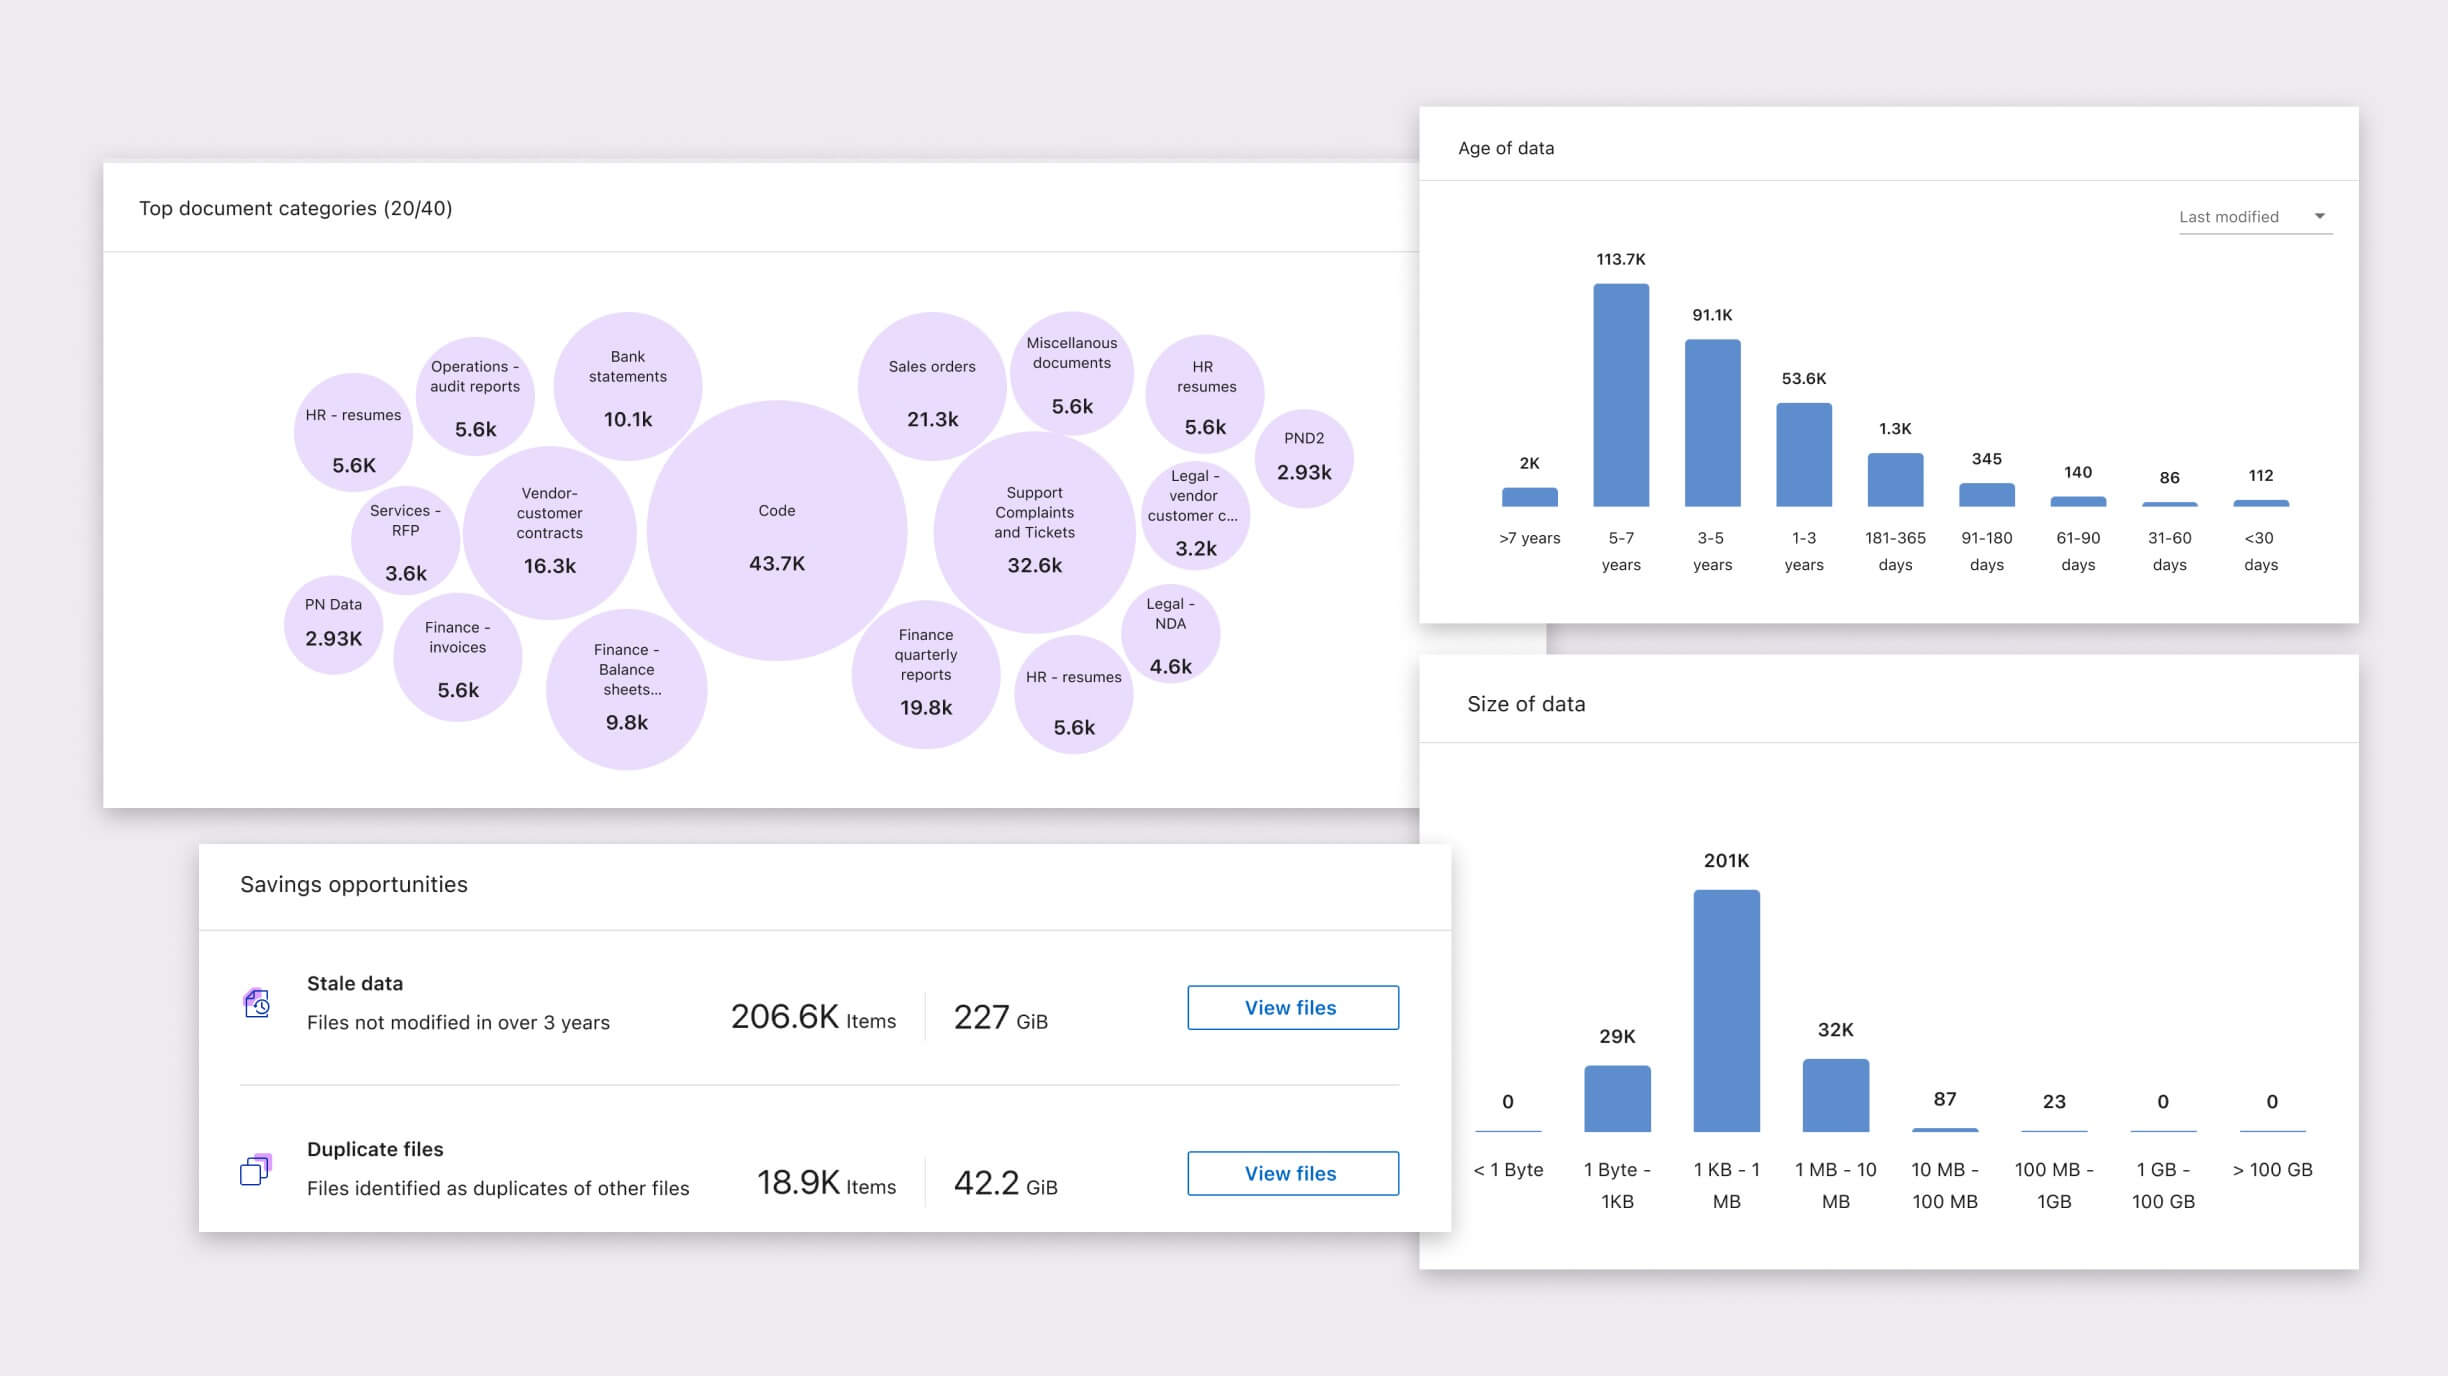Click the 5-7 years bar in Age of data
Image resolution: width=2448 pixels, height=1376 pixels.
click(1621, 395)
